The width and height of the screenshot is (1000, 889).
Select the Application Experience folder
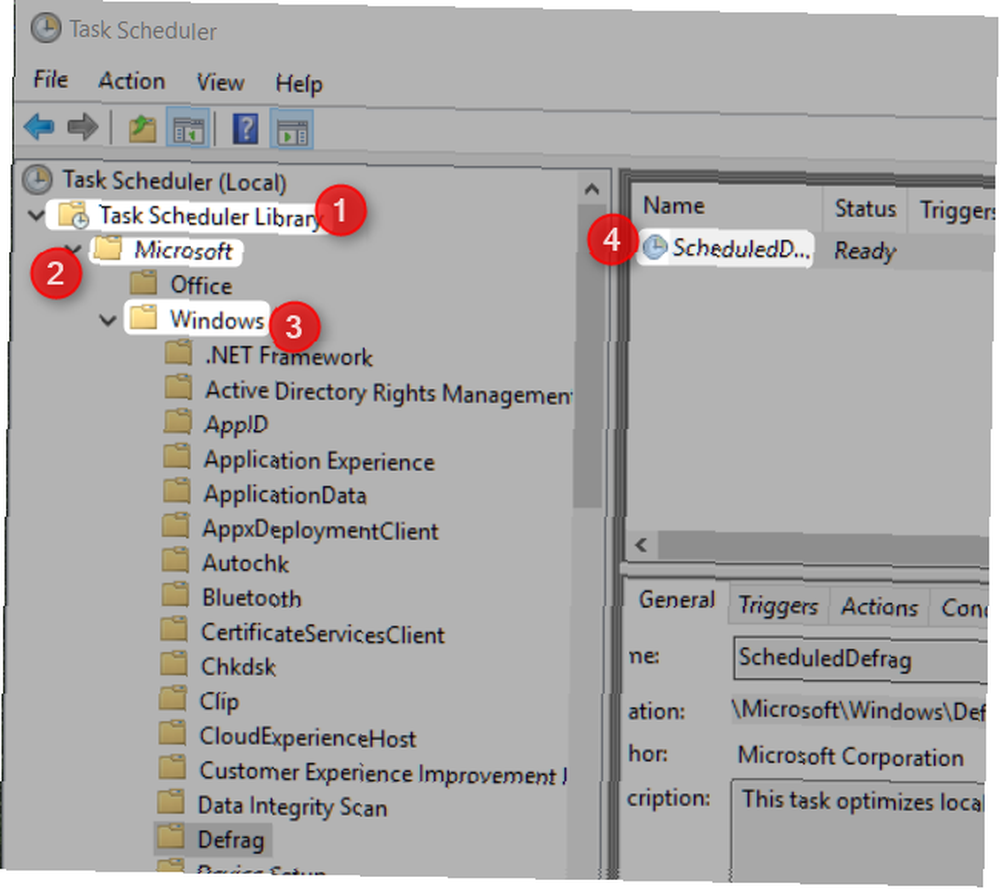coord(320,460)
